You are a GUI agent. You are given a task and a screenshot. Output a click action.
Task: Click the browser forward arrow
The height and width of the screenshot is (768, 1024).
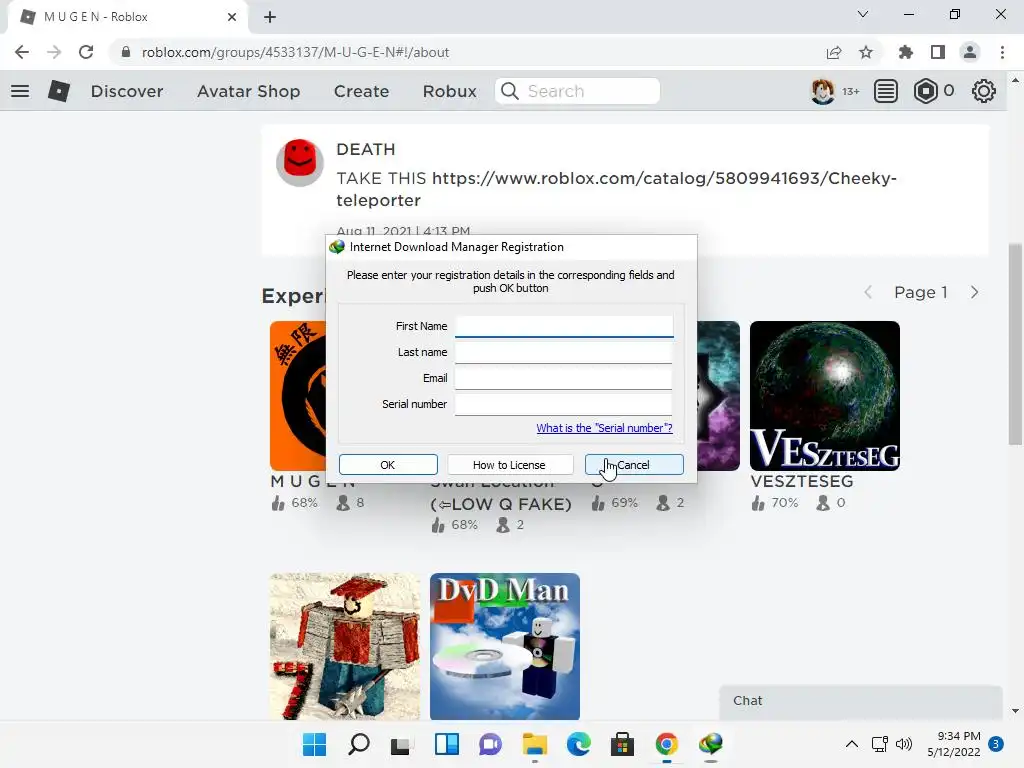point(54,52)
